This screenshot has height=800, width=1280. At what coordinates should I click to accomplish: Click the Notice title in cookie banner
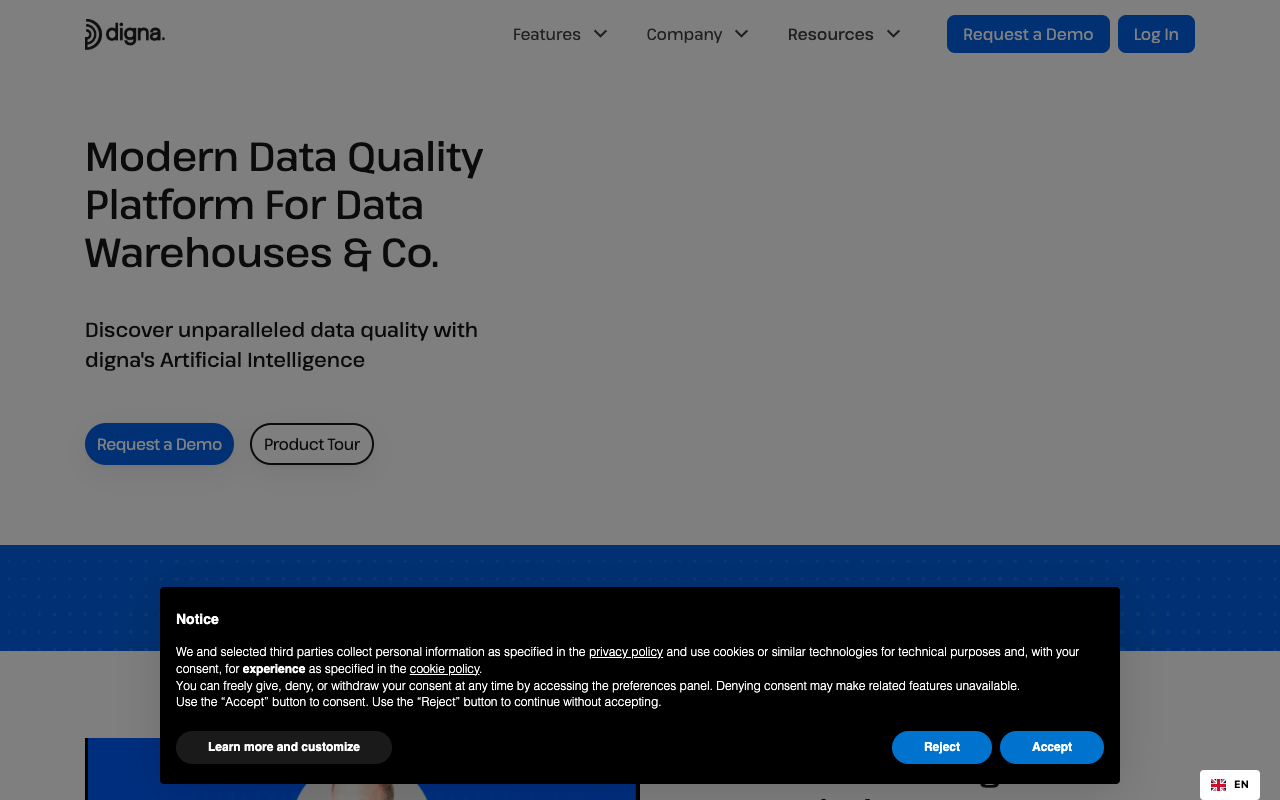(197, 619)
